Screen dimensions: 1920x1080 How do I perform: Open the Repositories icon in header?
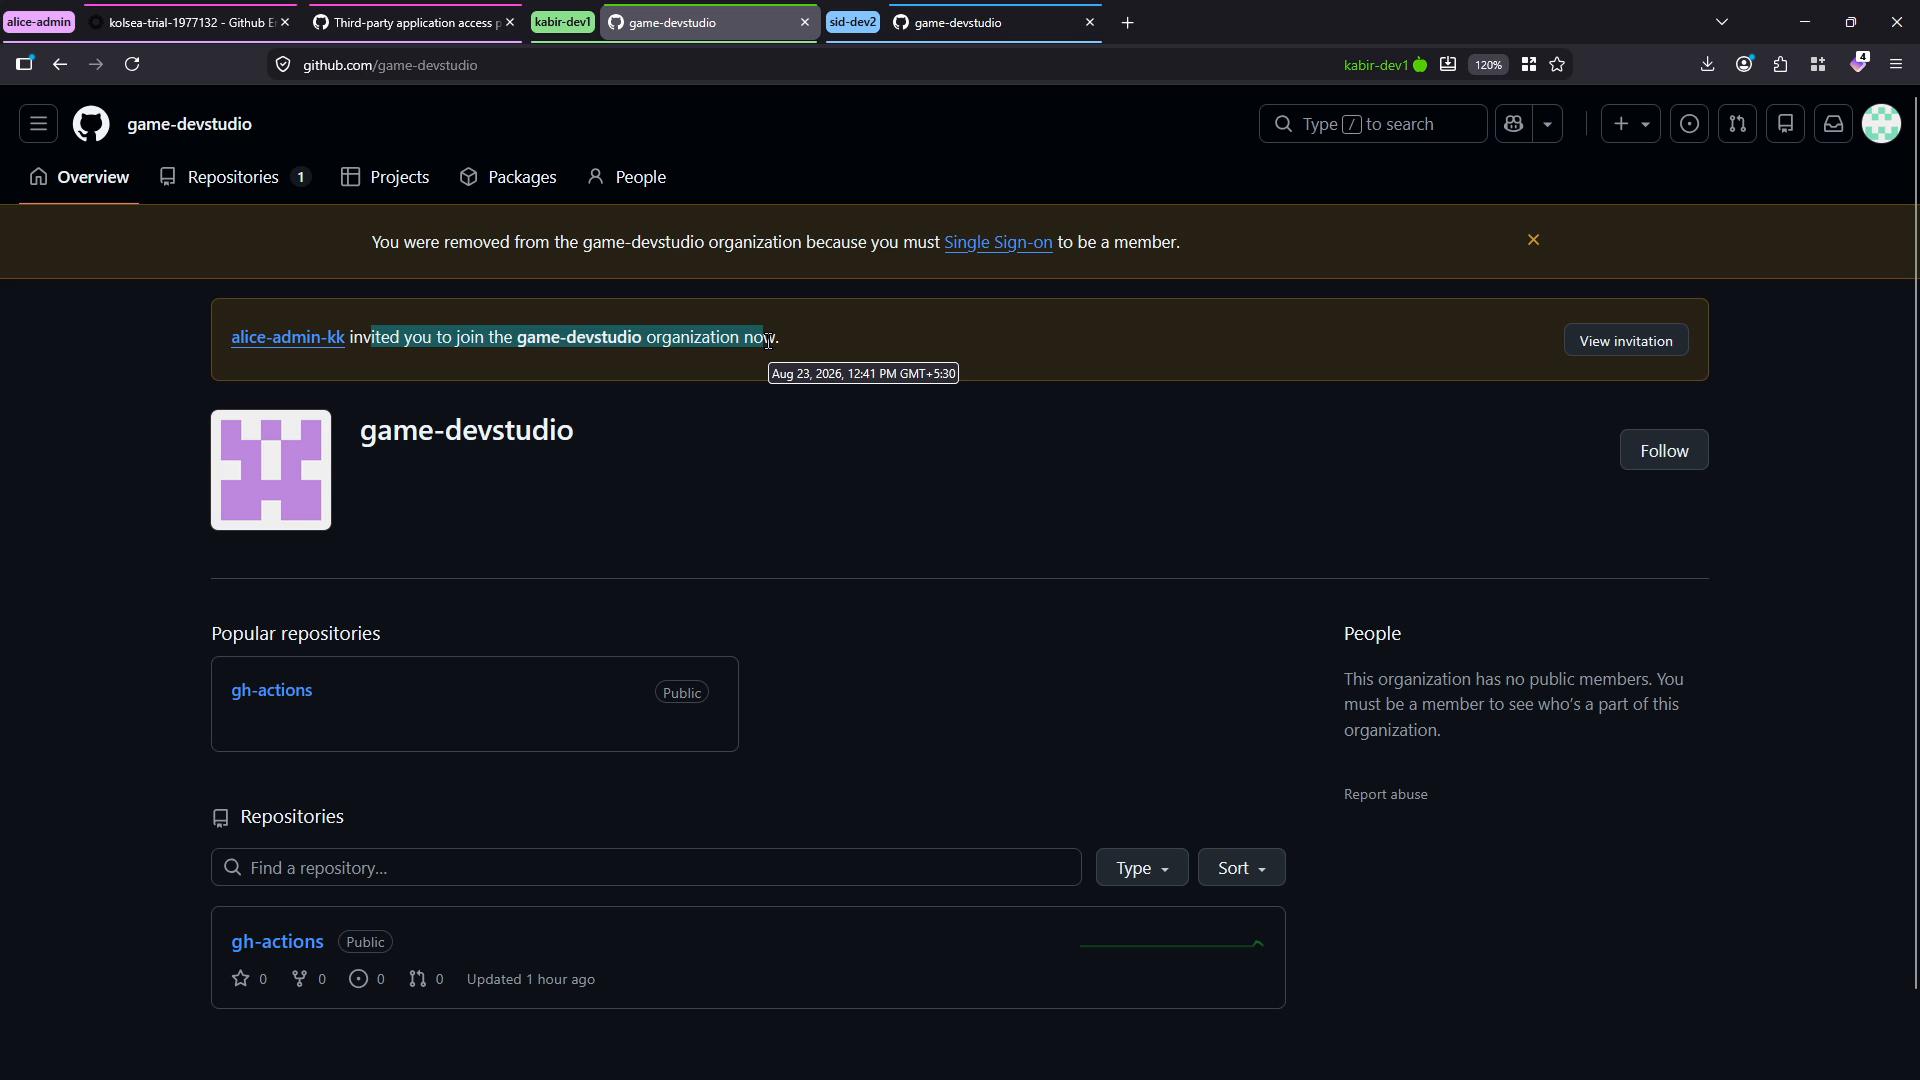pos(1785,124)
